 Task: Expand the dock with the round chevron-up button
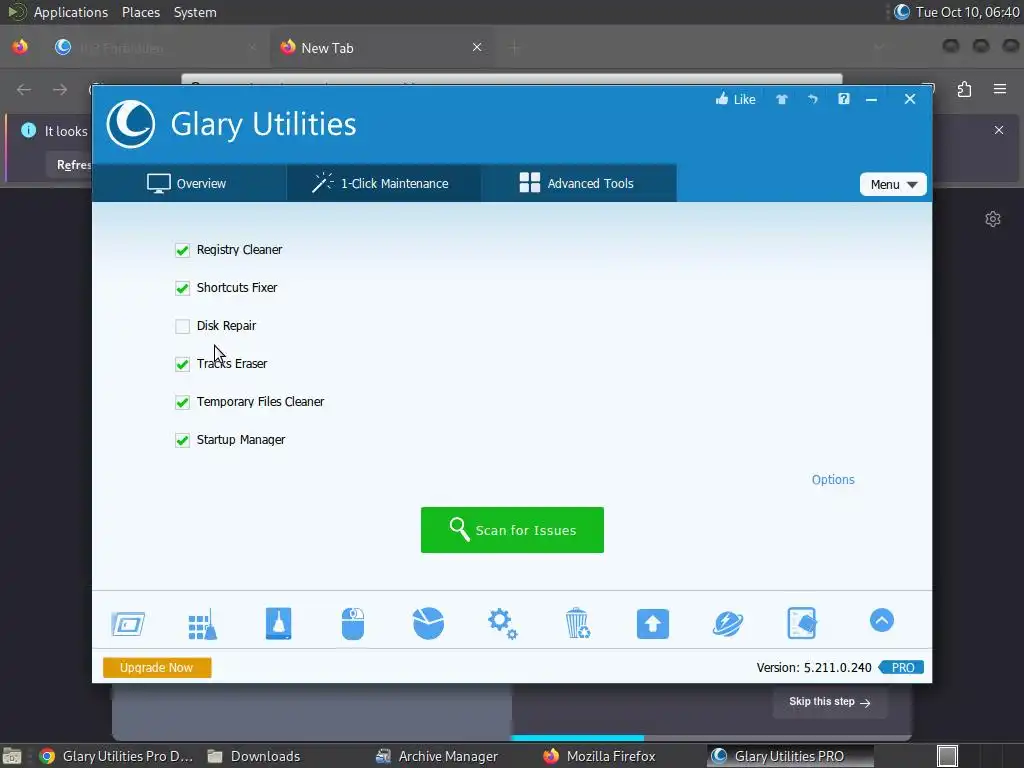pos(882,620)
